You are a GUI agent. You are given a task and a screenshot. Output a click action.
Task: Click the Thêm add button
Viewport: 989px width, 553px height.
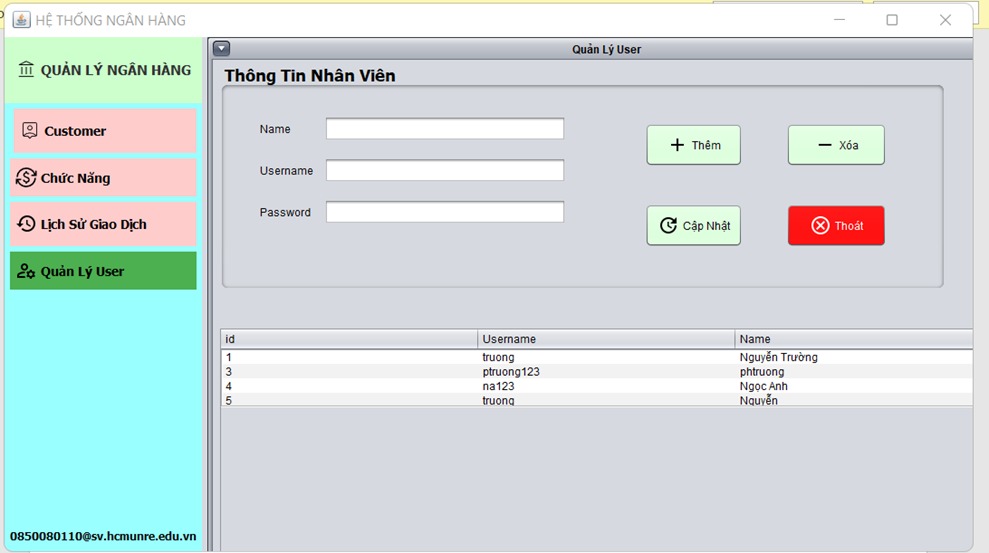(693, 145)
